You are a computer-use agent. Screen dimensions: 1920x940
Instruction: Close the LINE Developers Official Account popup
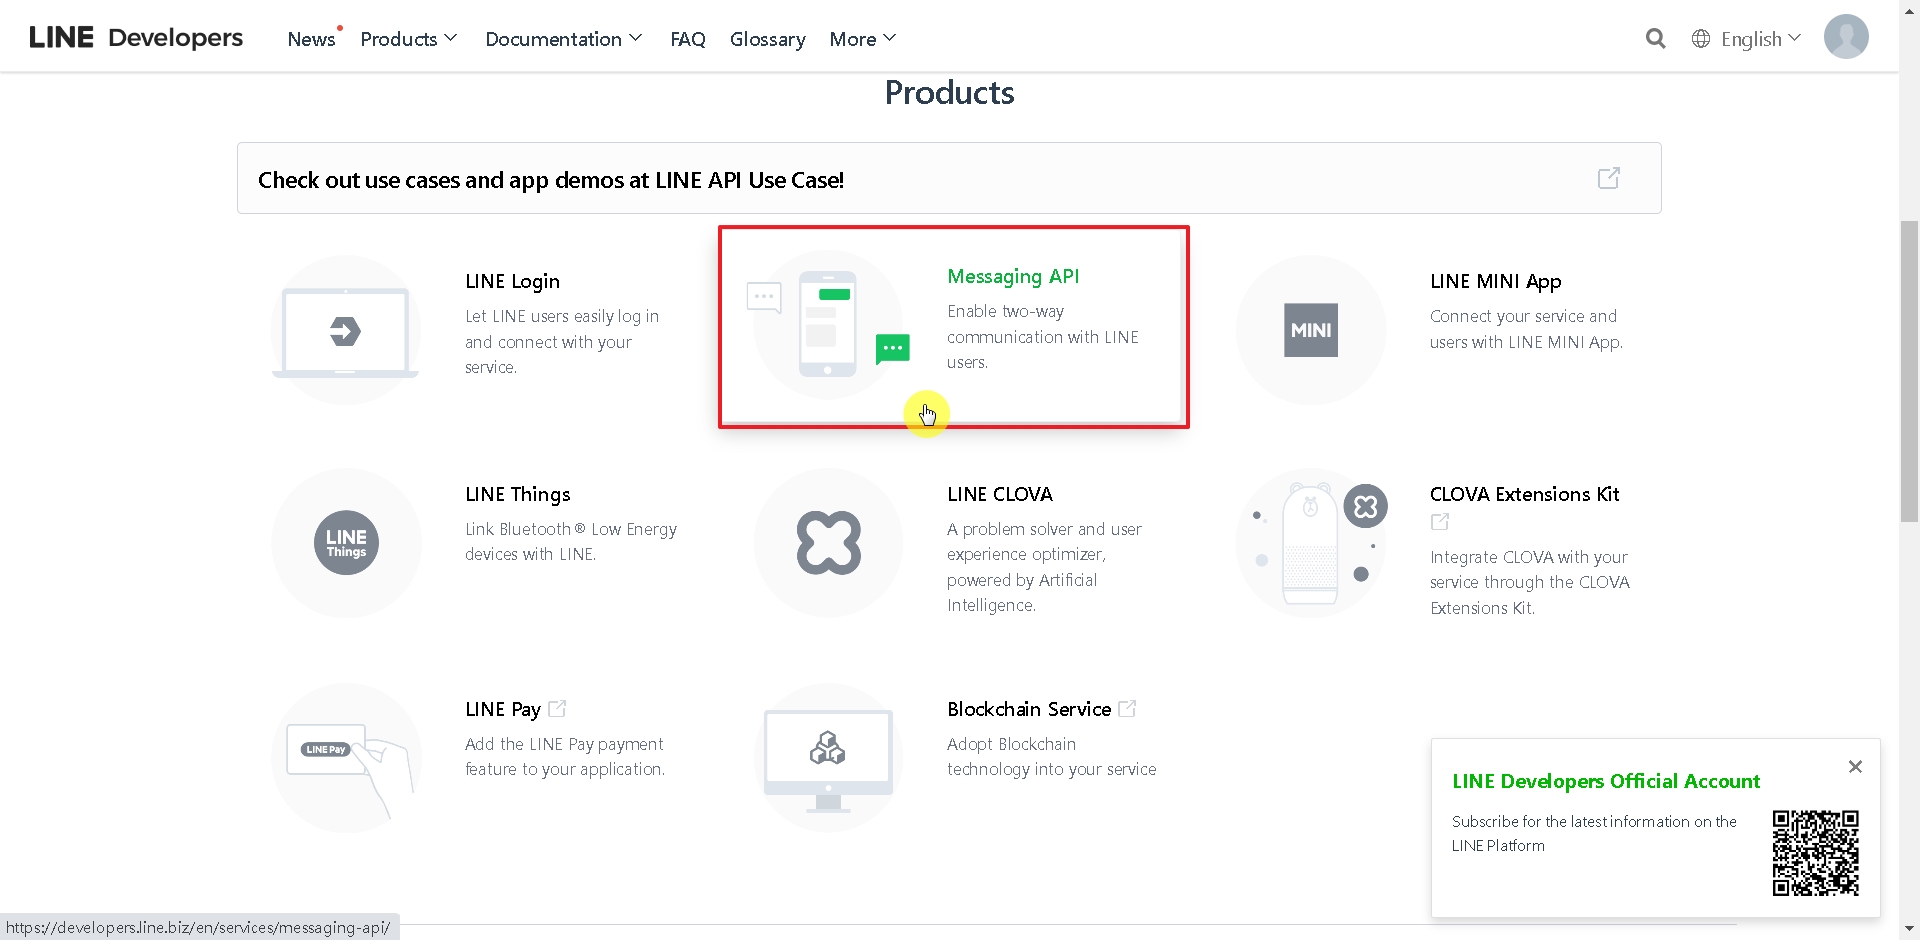pos(1855,766)
